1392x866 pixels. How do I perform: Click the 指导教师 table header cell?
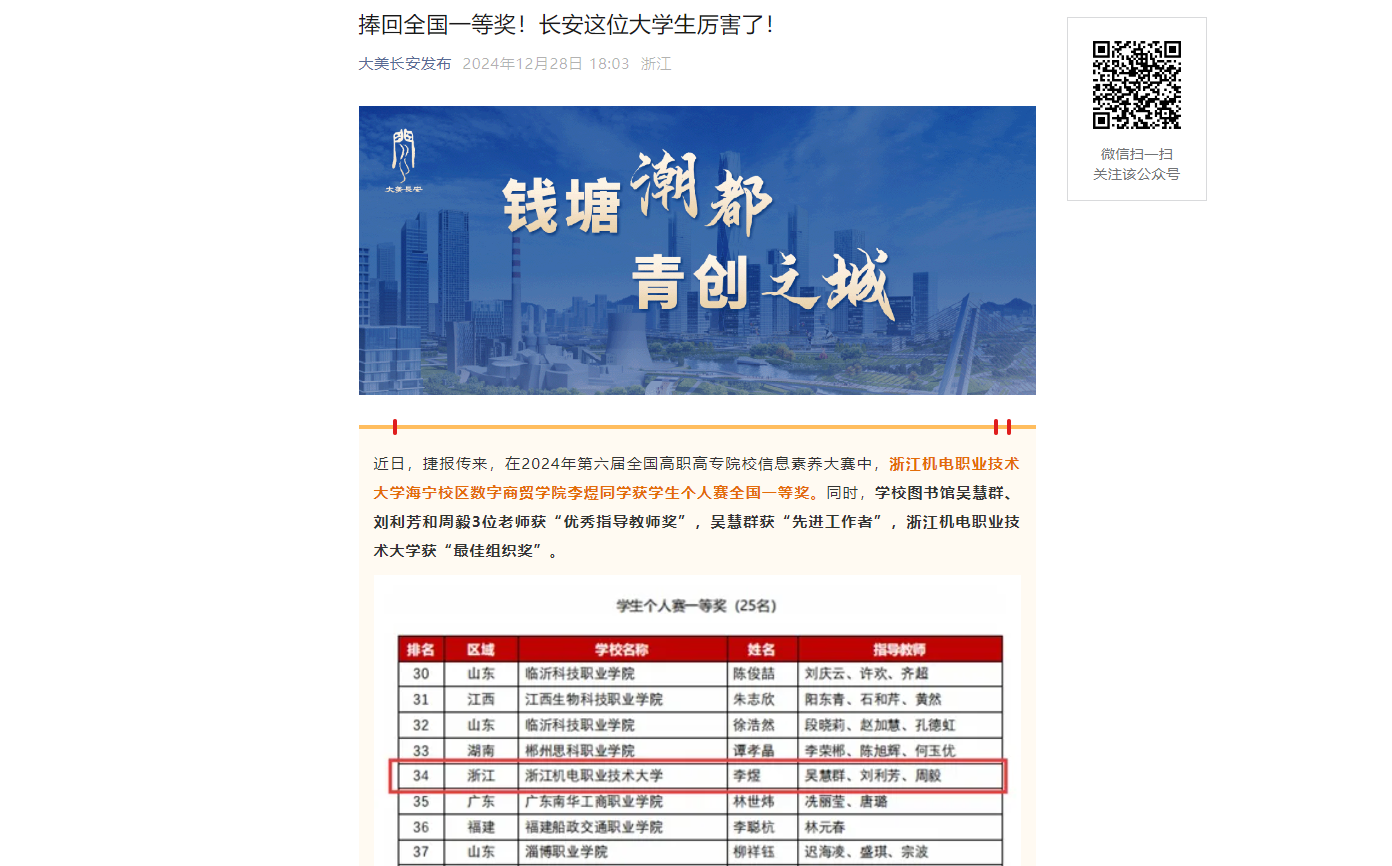coord(900,649)
